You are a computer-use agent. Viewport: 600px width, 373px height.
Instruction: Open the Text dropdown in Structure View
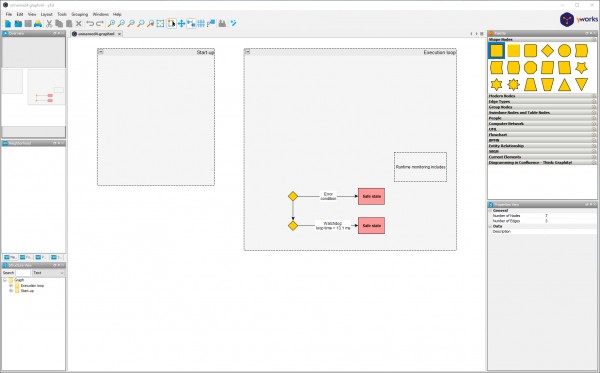pos(48,273)
